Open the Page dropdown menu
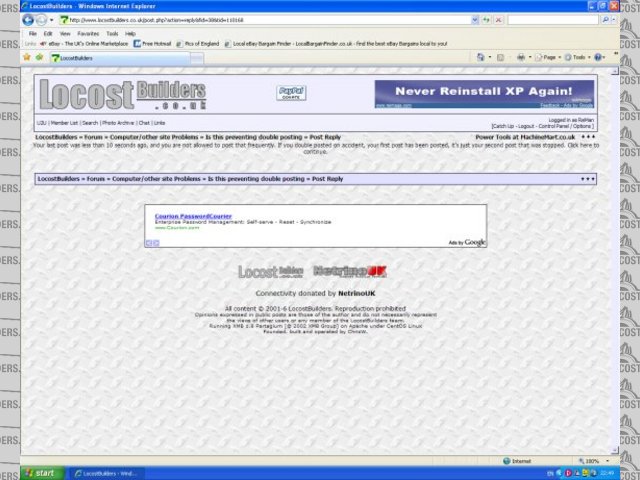 548,57
